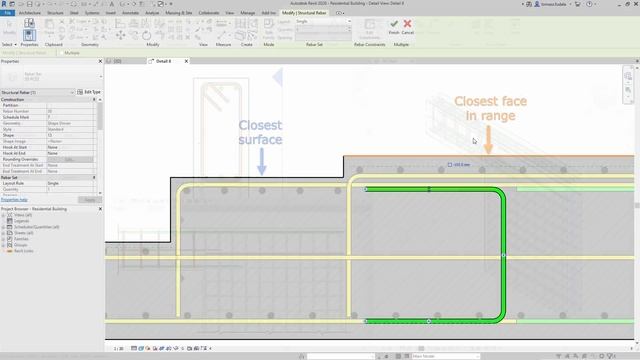Click the Help question mark icon
The image size is (640, 360).
[x=589, y=4]
